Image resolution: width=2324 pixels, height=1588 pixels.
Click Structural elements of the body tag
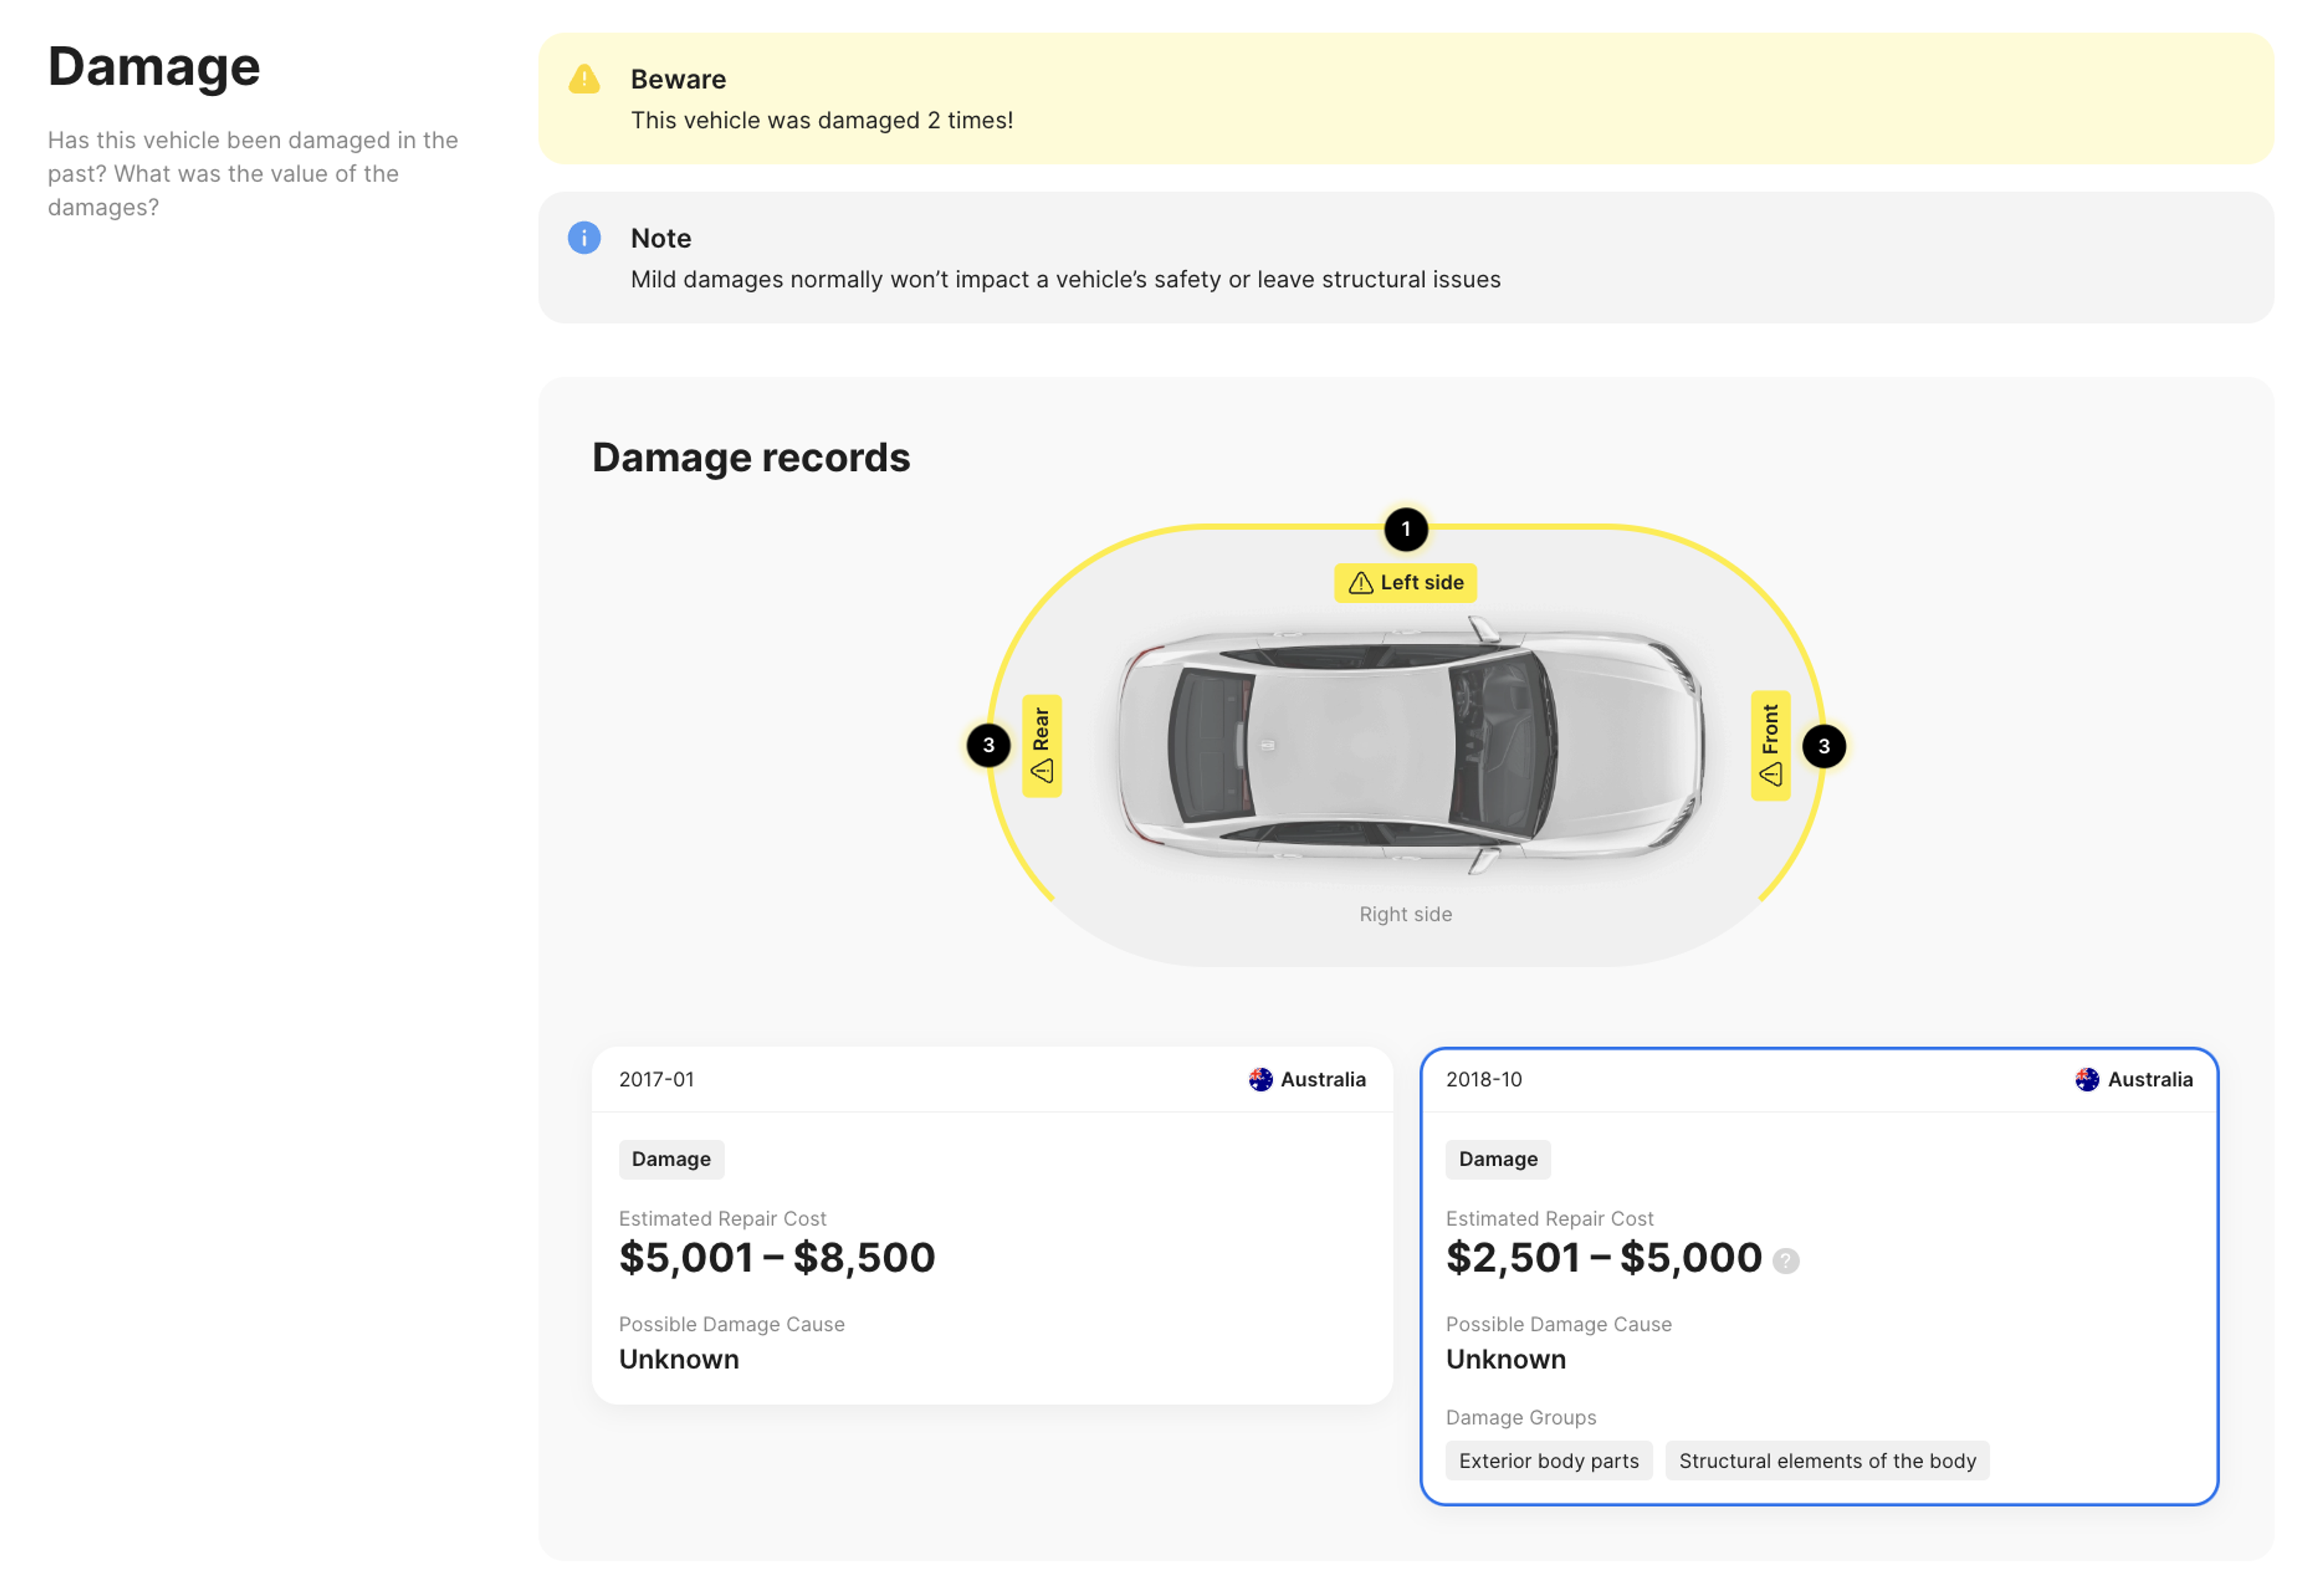(x=1827, y=1460)
